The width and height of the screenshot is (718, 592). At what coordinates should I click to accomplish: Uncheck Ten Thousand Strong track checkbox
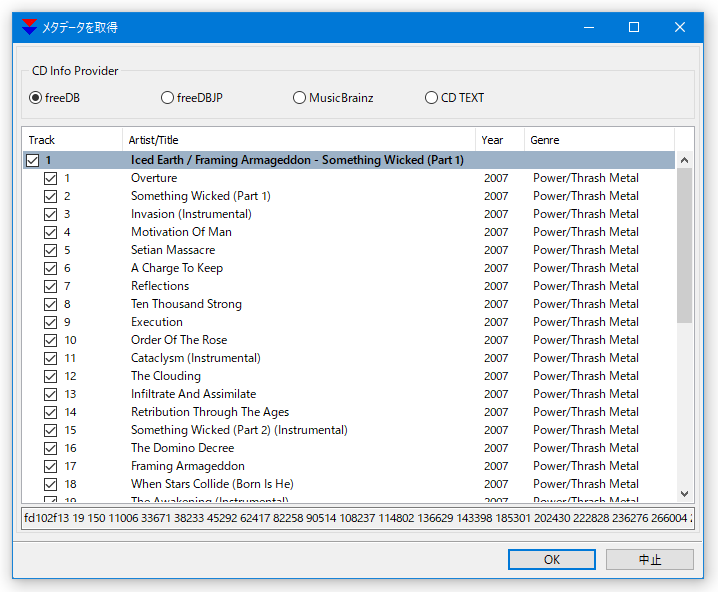coord(50,304)
